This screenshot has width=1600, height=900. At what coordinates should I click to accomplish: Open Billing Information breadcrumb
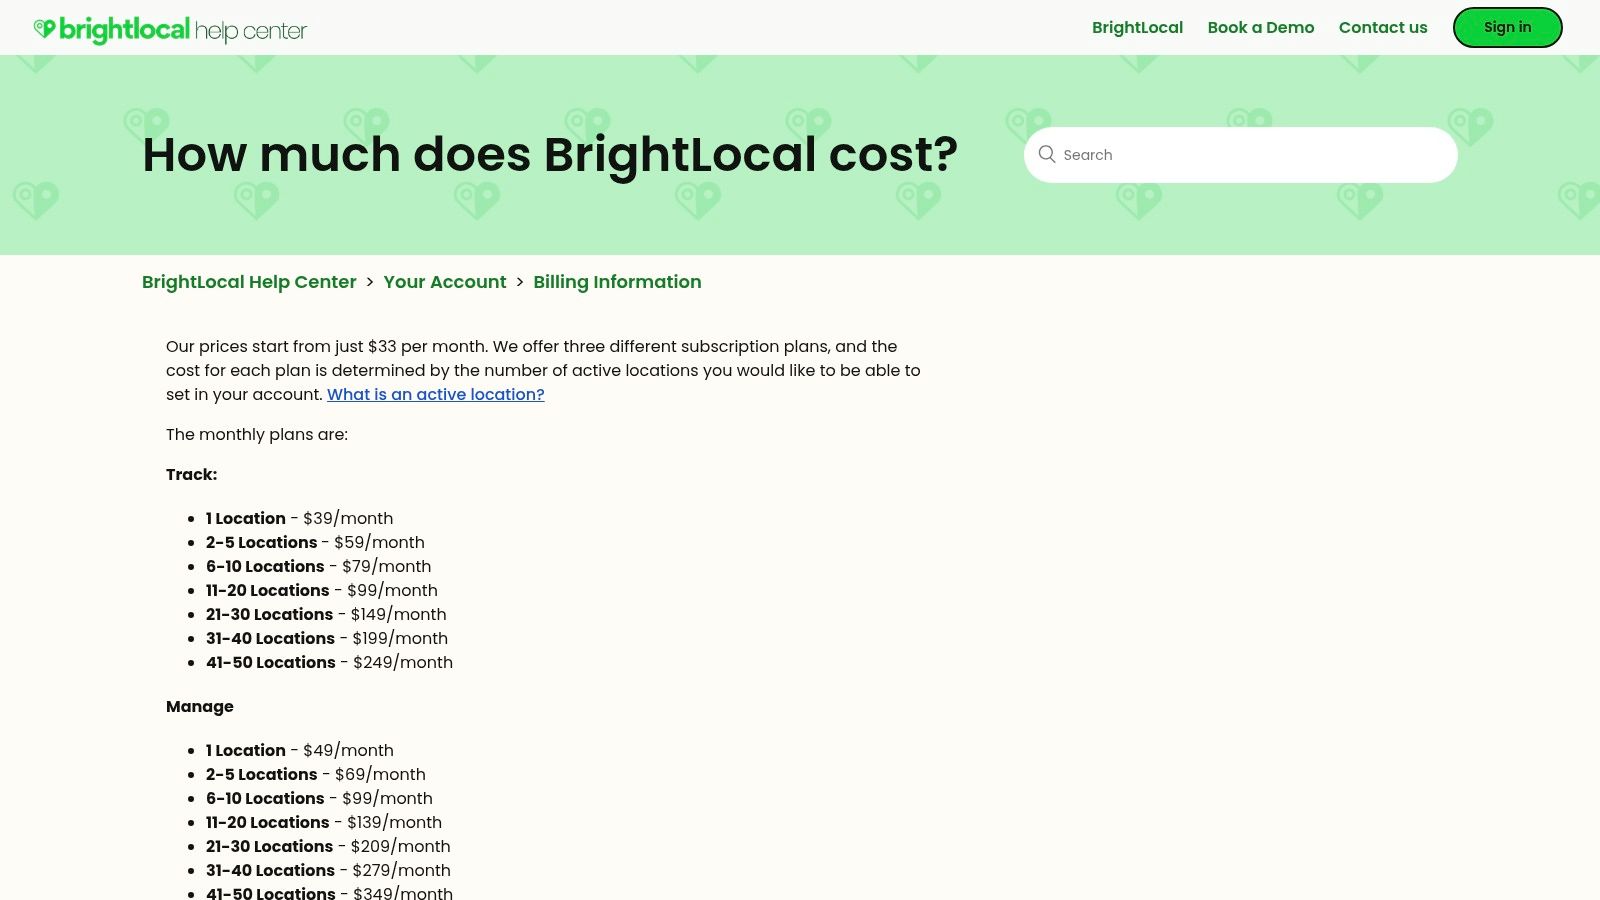[x=617, y=282]
